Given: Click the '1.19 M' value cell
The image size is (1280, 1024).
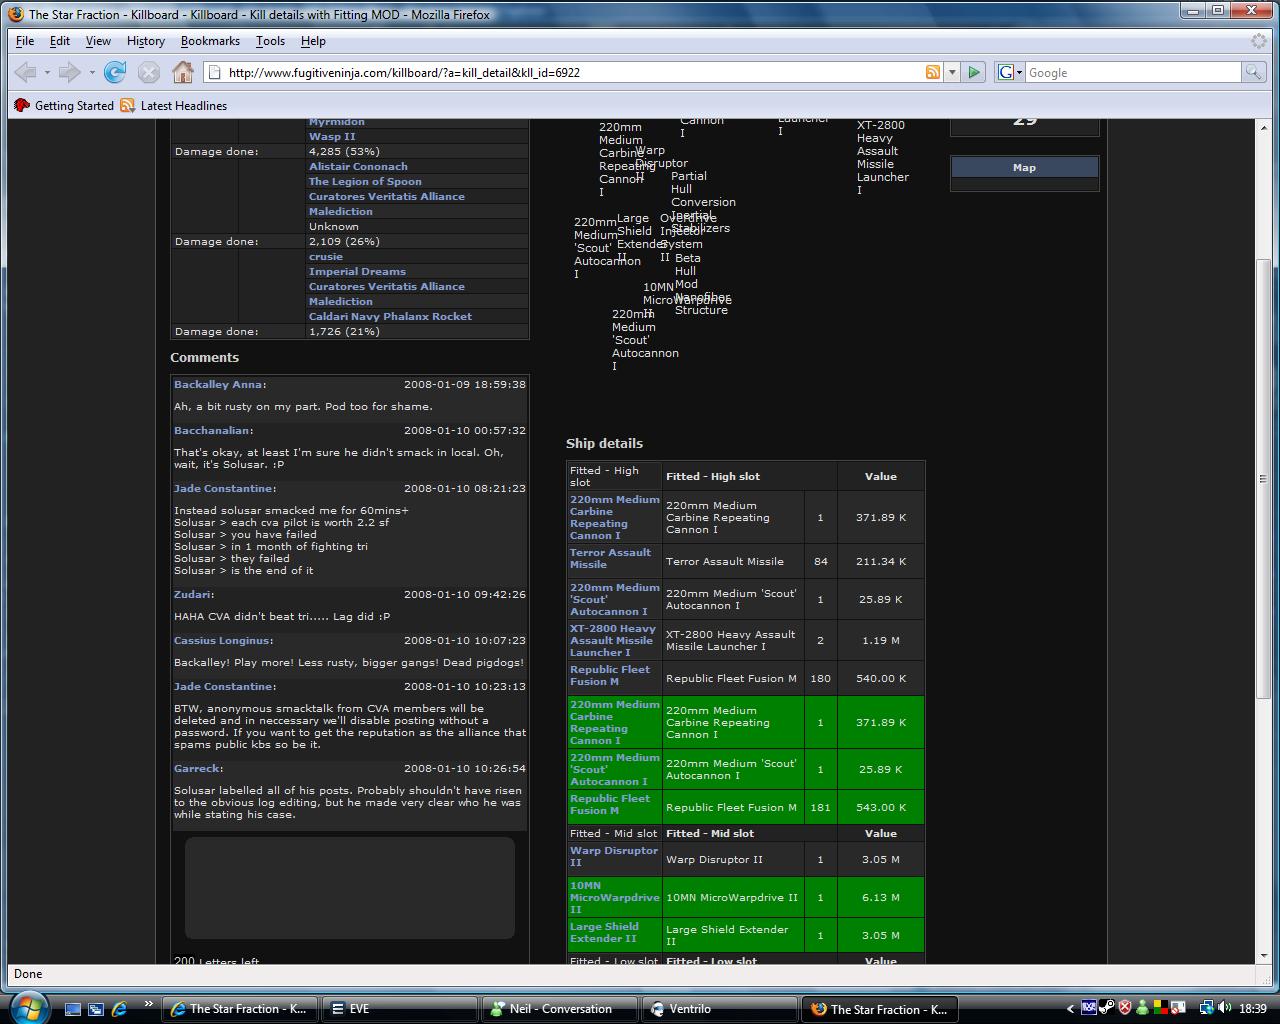Looking at the screenshot, I should [881, 640].
